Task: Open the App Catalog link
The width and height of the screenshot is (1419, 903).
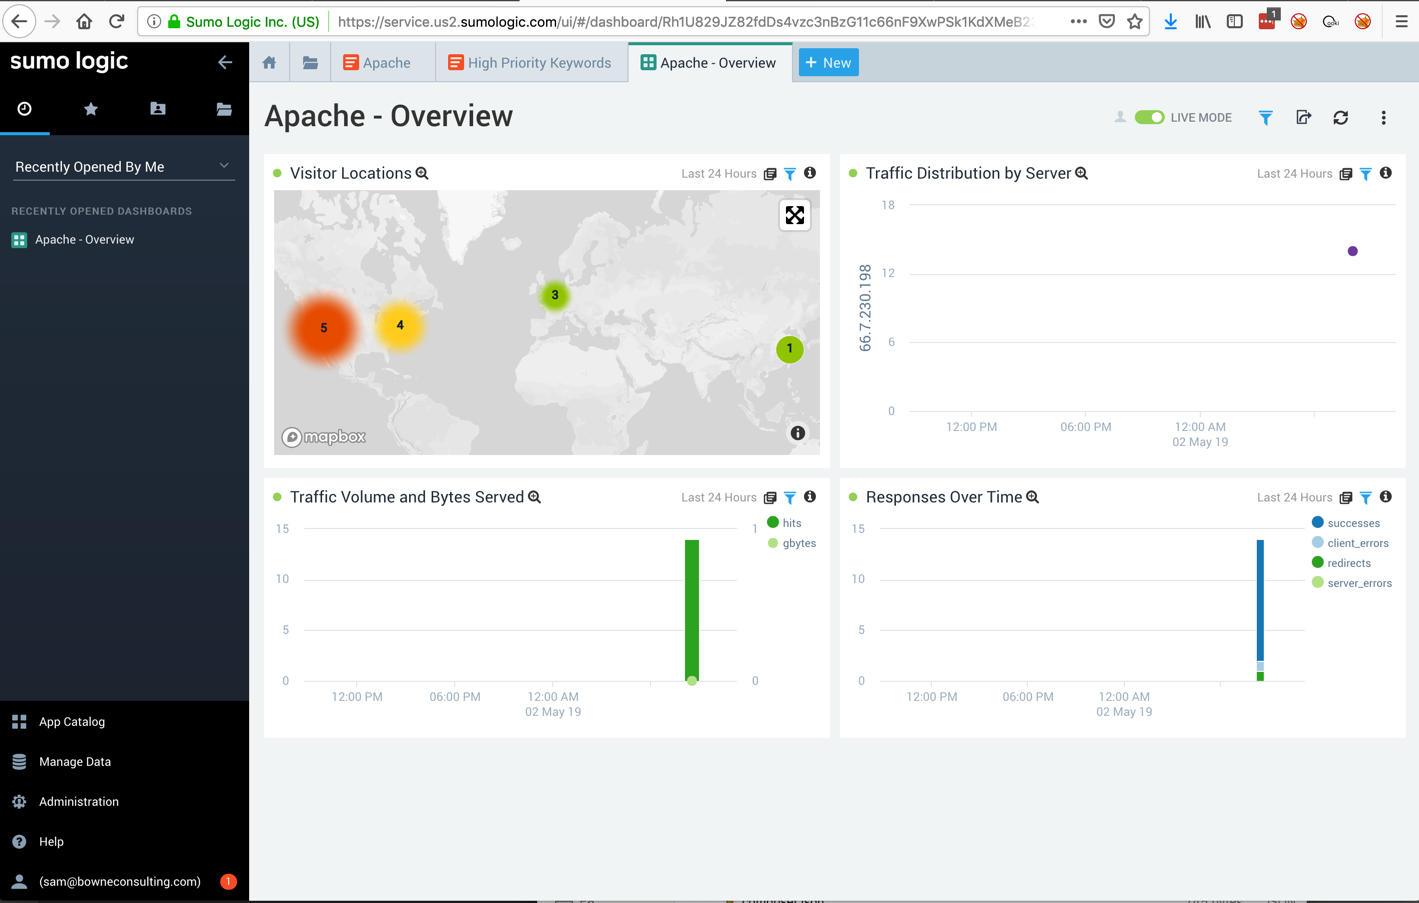Action: pos(71,722)
